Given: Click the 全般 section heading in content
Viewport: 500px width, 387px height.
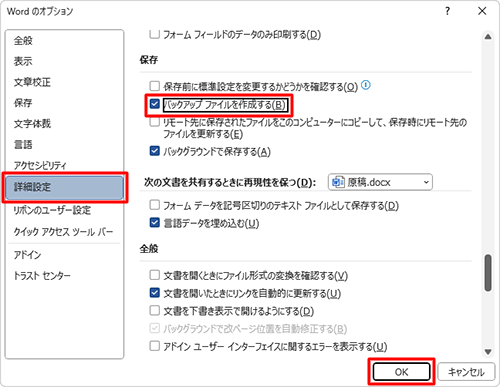Looking at the screenshot, I should coord(149,249).
